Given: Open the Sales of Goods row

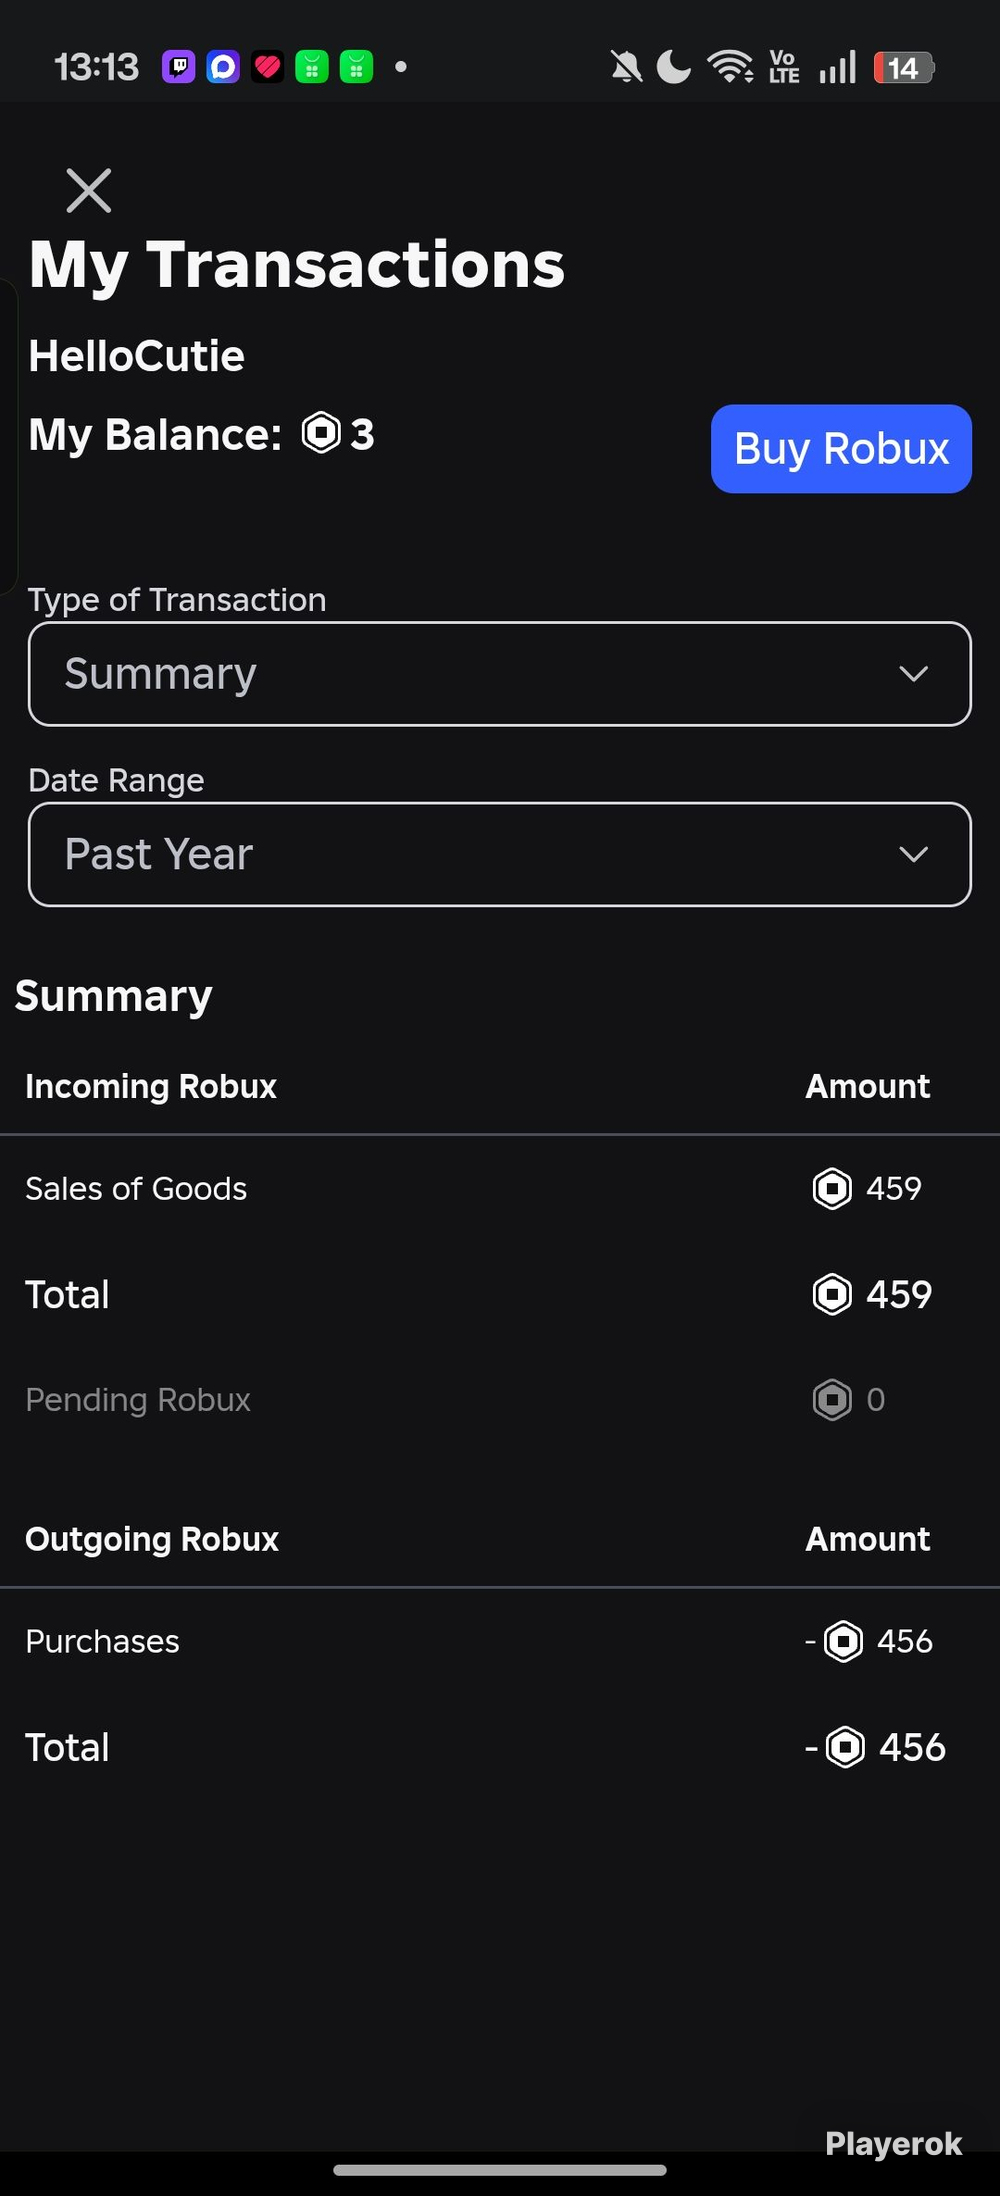Looking at the screenshot, I should pyautogui.click(x=500, y=1189).
